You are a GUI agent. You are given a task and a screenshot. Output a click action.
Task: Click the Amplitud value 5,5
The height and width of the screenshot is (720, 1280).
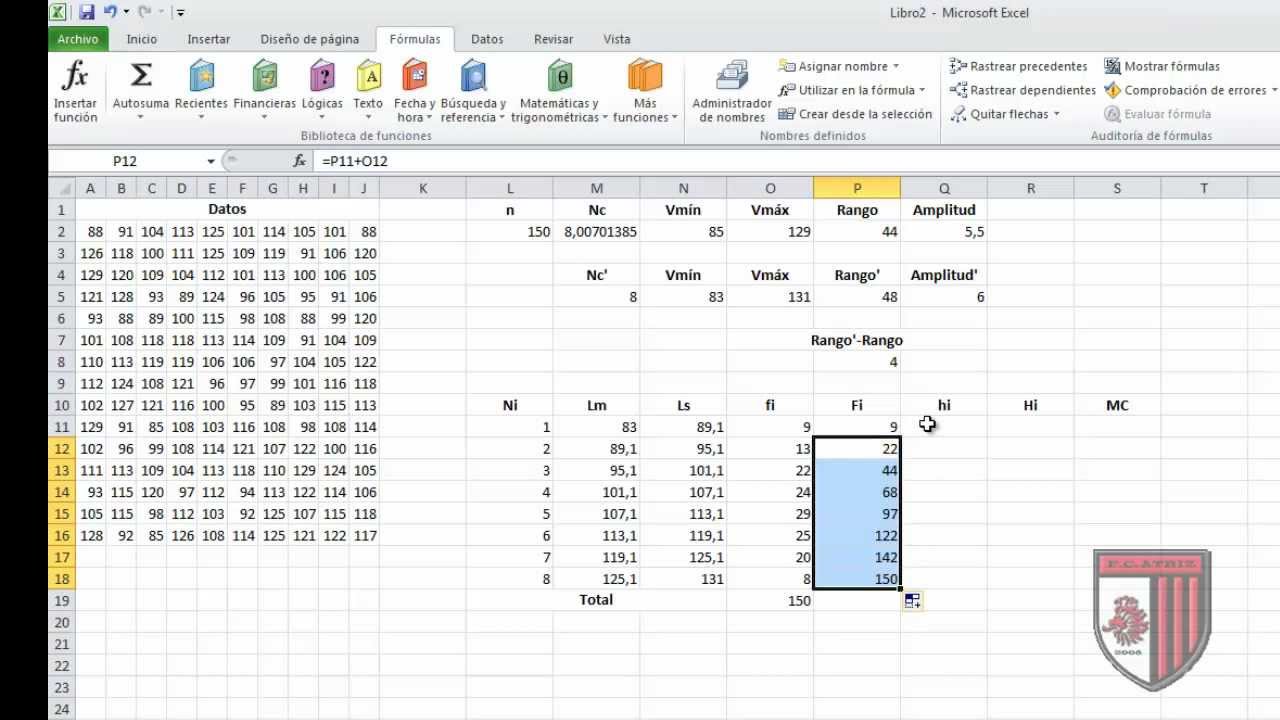(x=944, y=232)
